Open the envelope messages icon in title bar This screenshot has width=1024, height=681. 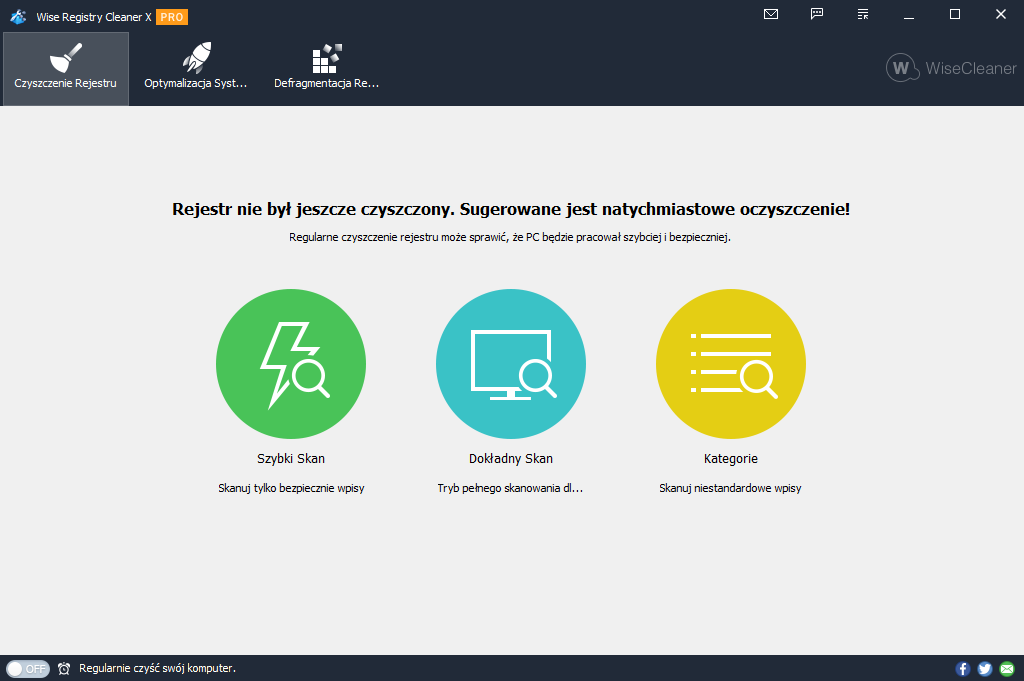pos(771,14)
